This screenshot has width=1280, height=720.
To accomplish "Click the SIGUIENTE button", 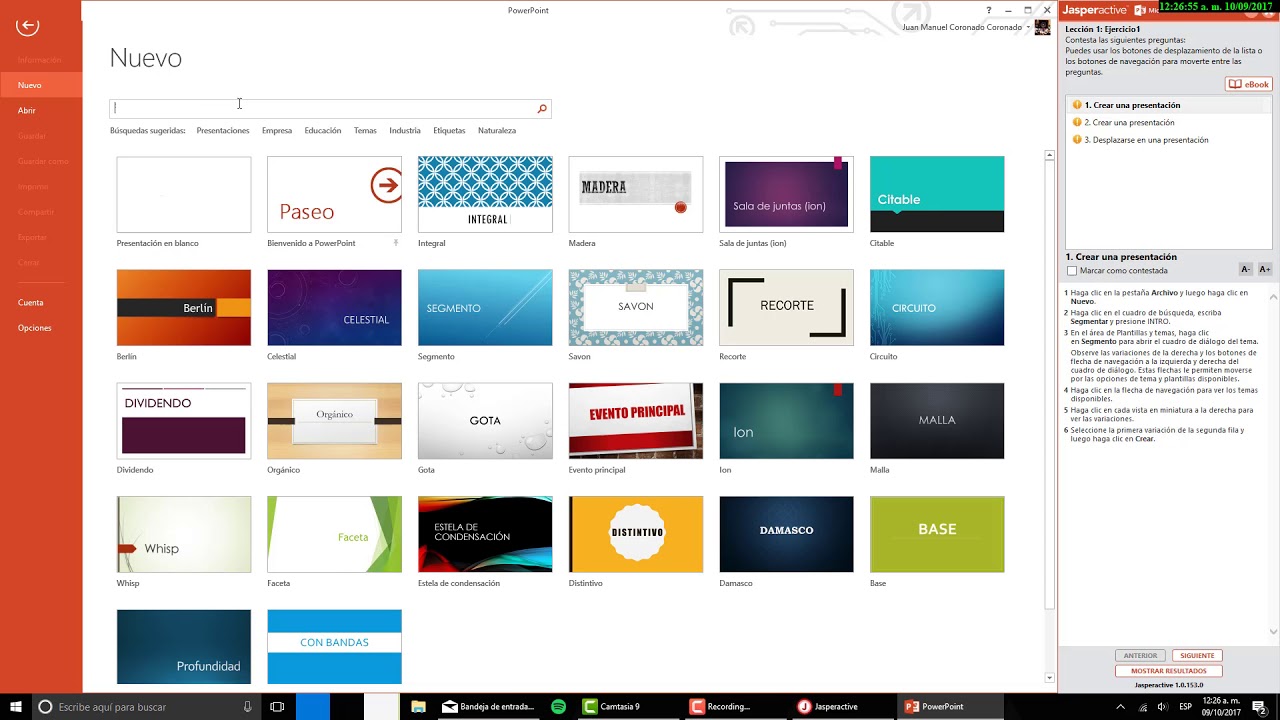I will 1197,656.
